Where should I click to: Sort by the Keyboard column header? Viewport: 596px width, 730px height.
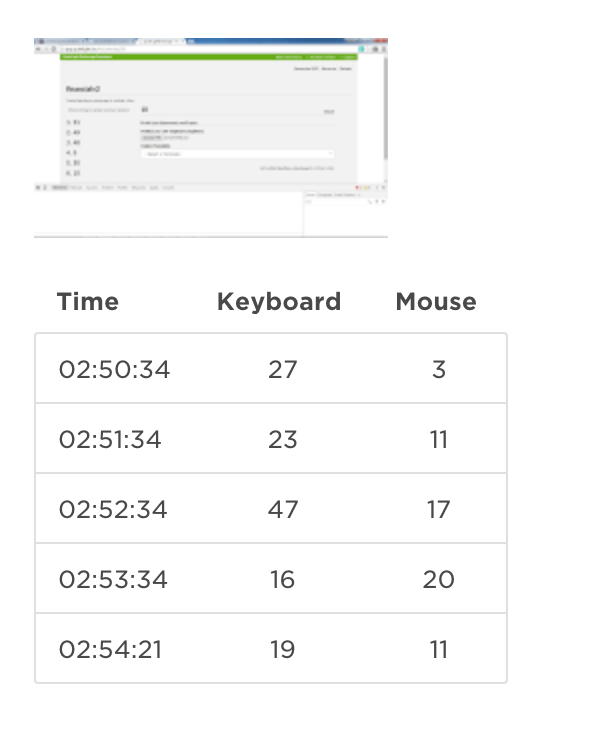coord(279,301)
